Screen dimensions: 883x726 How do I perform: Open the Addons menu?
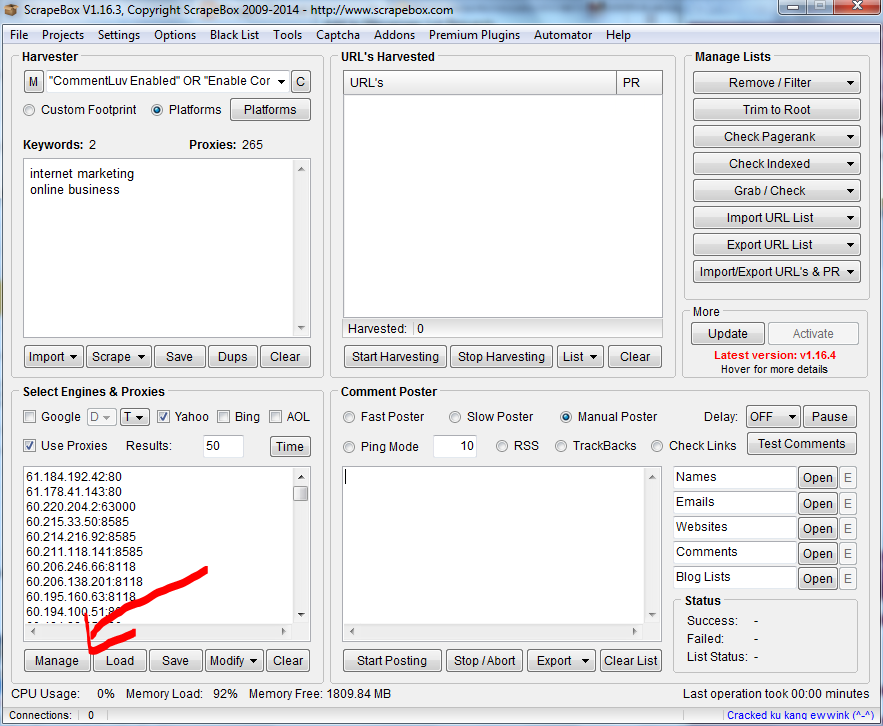click(x=394, y=35)
